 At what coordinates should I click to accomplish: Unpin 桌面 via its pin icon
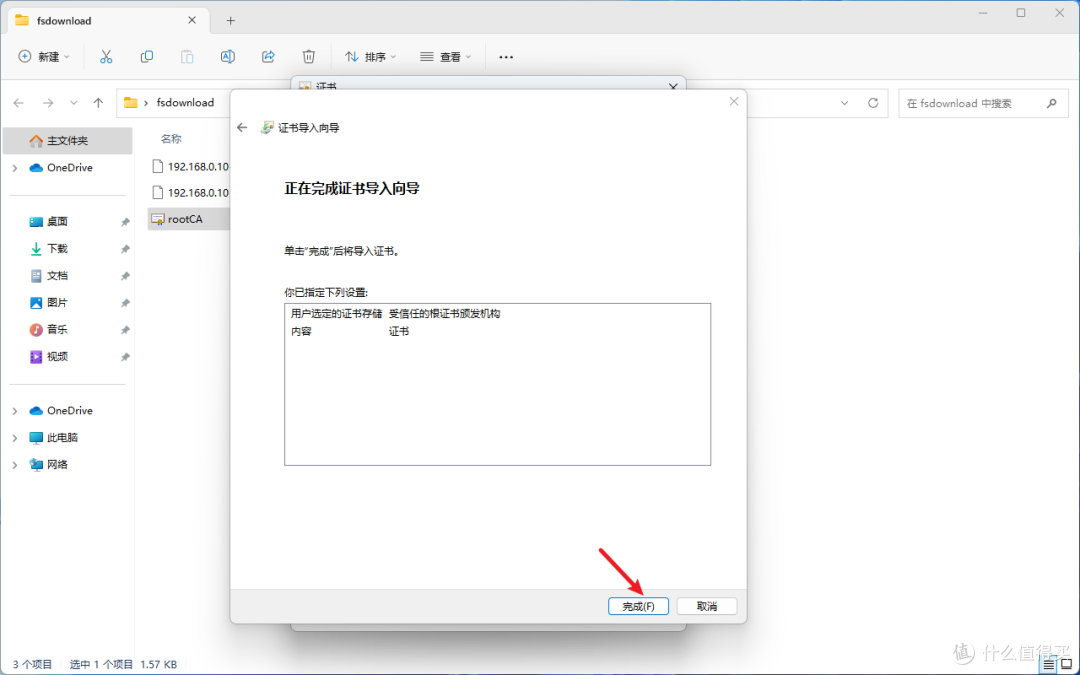[125, 222]
